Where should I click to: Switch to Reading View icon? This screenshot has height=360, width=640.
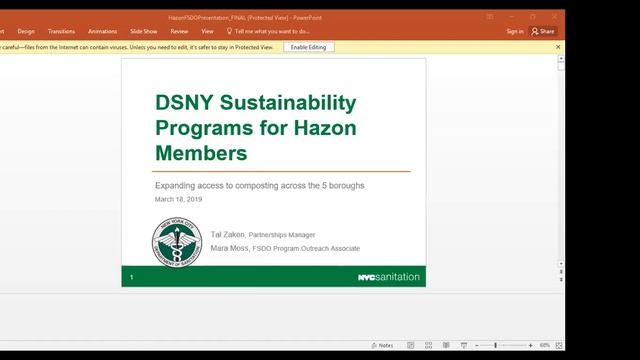click(x=446, y=345)
